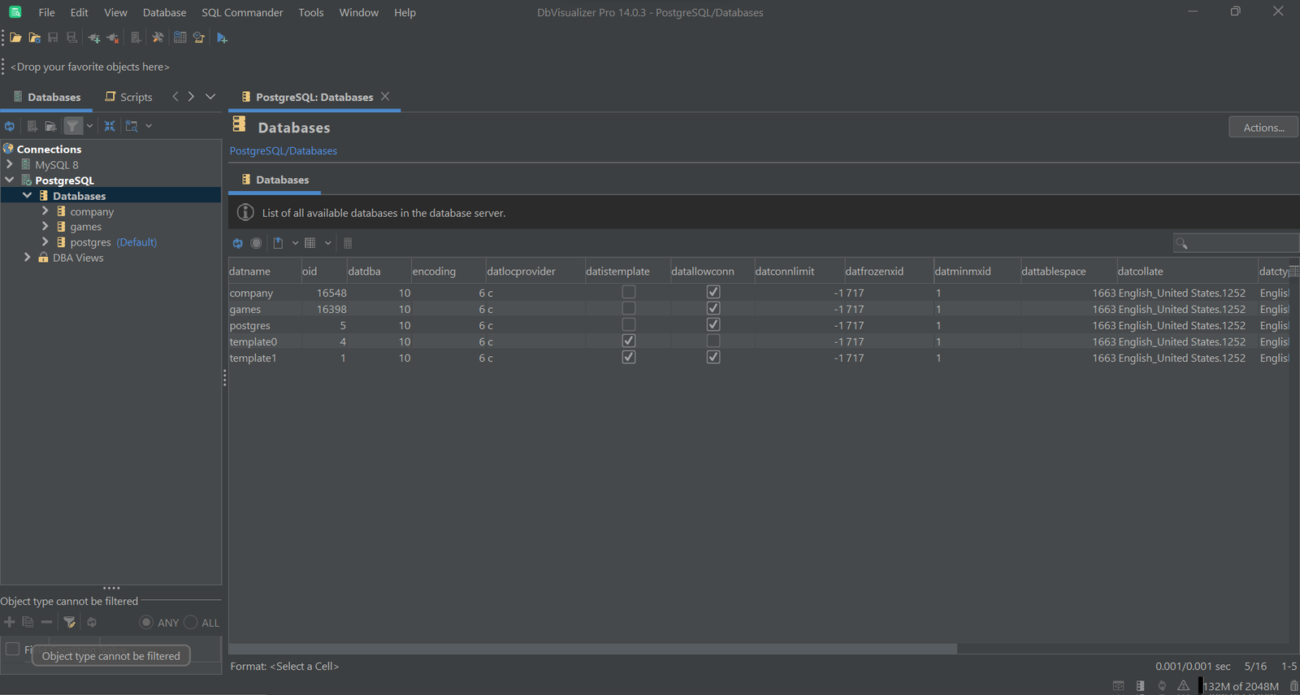Image resolution: width=1300 pixels, height=695 pixels.
Task: Click the search field above the table
Action: pos(1240,242)
